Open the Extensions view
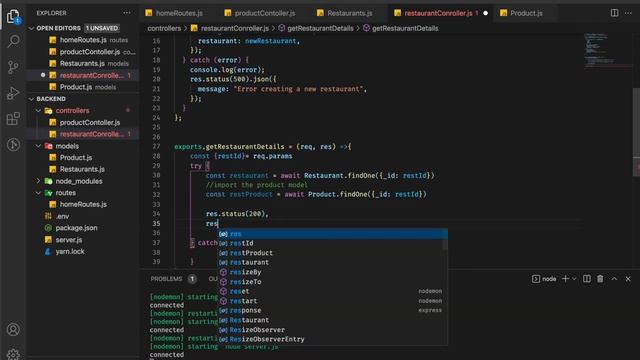The width and height of the screenshot is (640, 360). click(x=13, y=119)
